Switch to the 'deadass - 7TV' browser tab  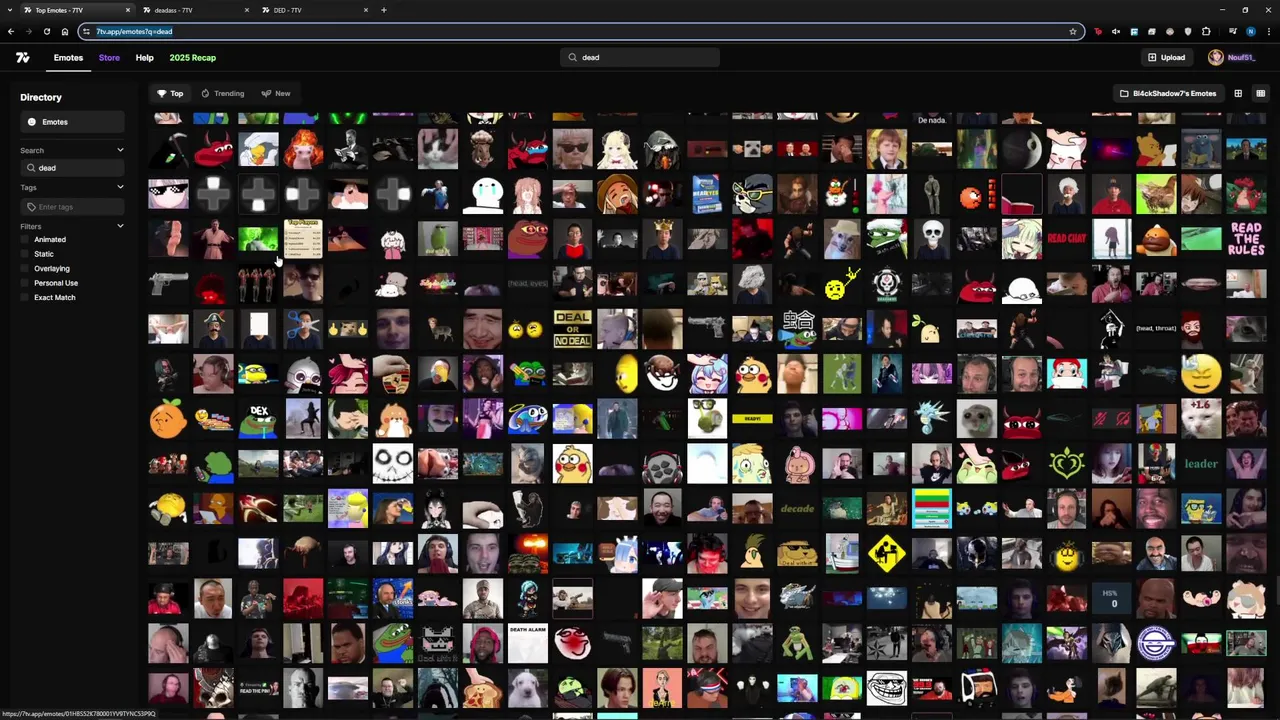[195, 10]
